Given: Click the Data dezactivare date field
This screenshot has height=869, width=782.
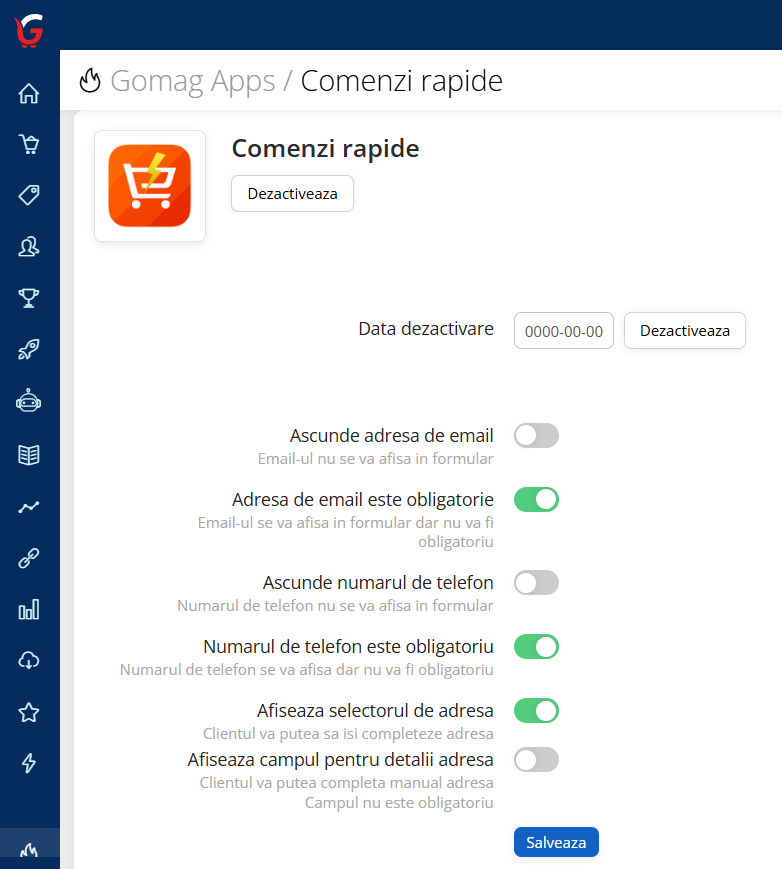Looking at the screenshot, I should point(564,331).
